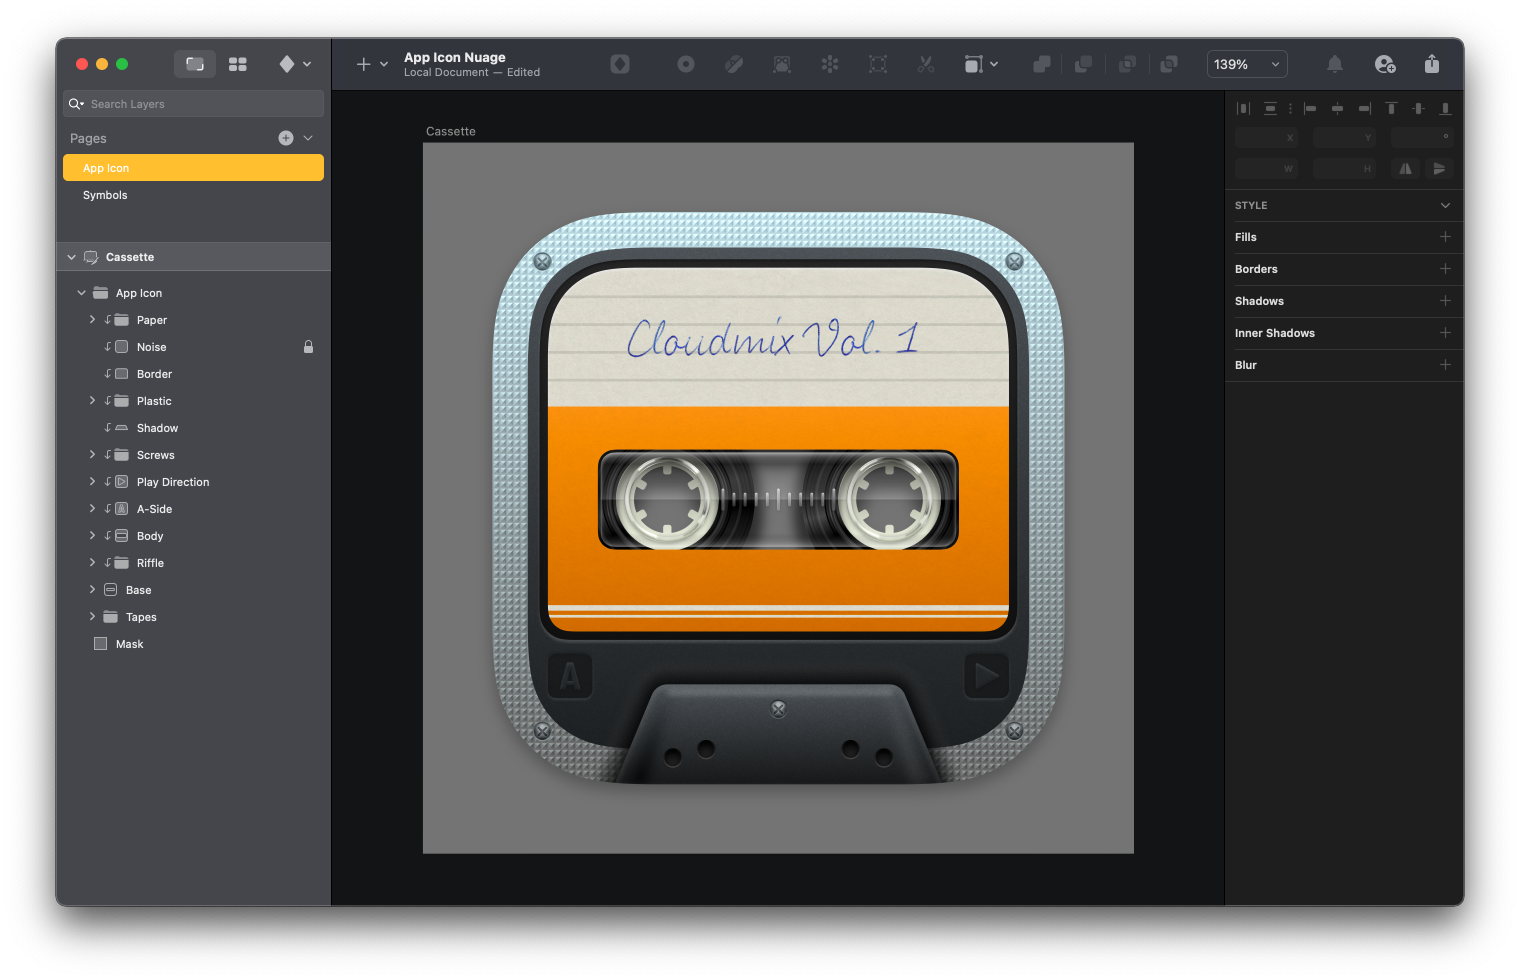The width and height of the screenshot is (1520, 980).
Task: Add a new Fill style
Action: (x=1445, y=237)
